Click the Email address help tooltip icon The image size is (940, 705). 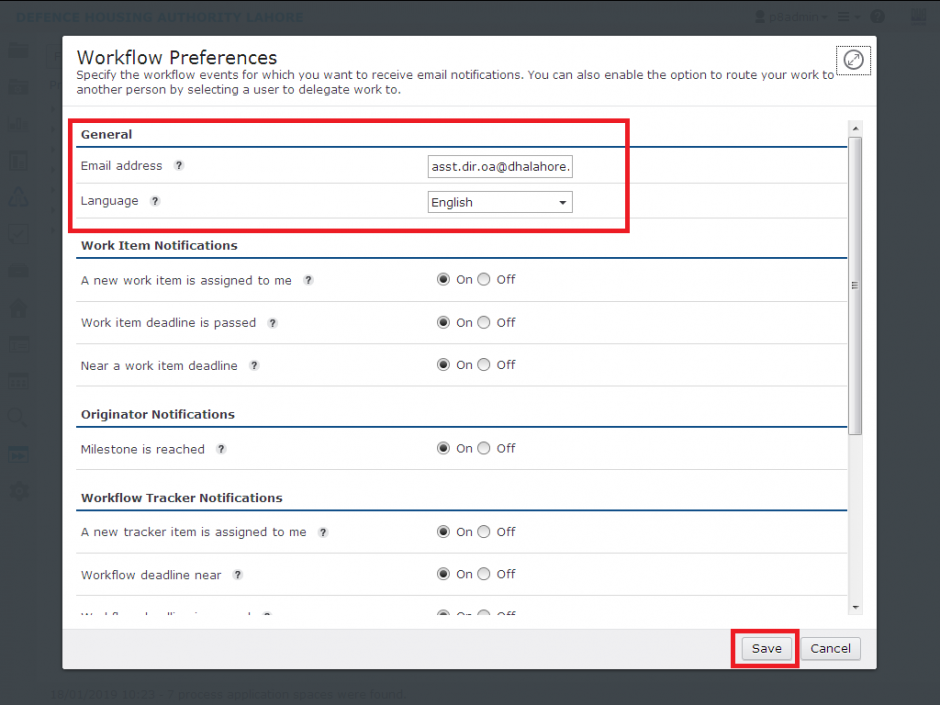click(x=178, y=166)
